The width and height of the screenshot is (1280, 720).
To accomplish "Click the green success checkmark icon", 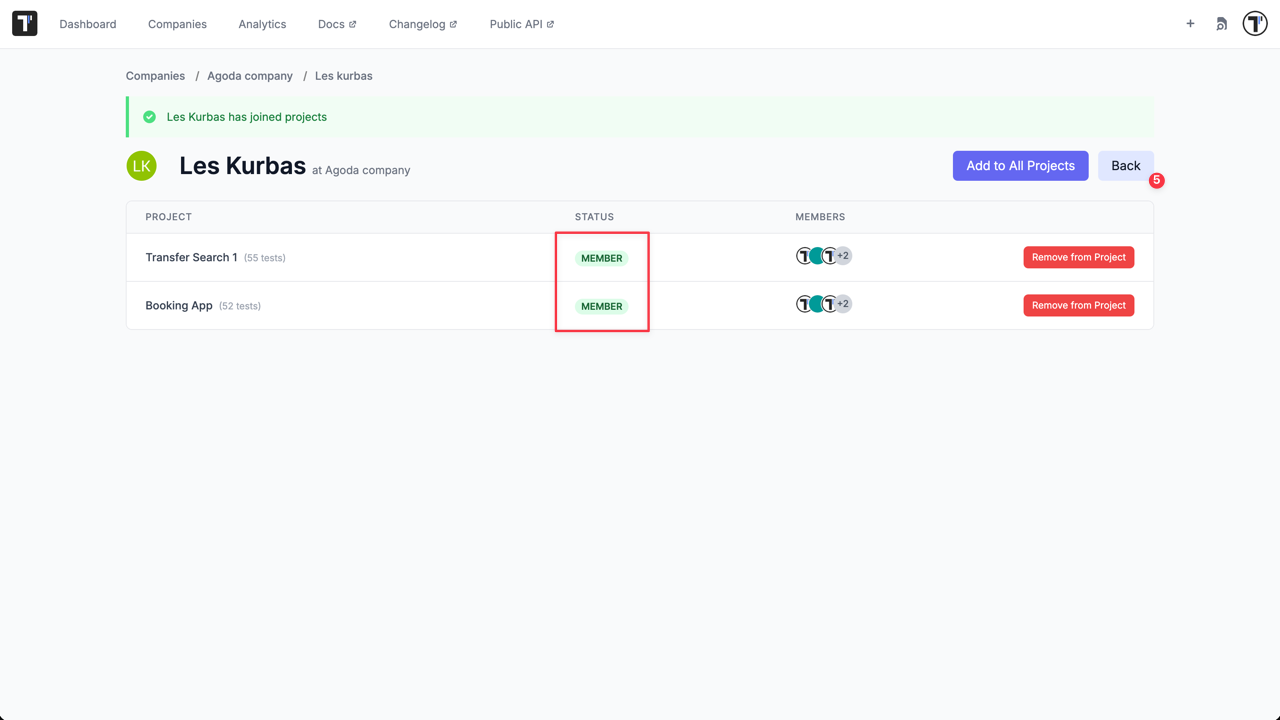I will coord(148,116).
